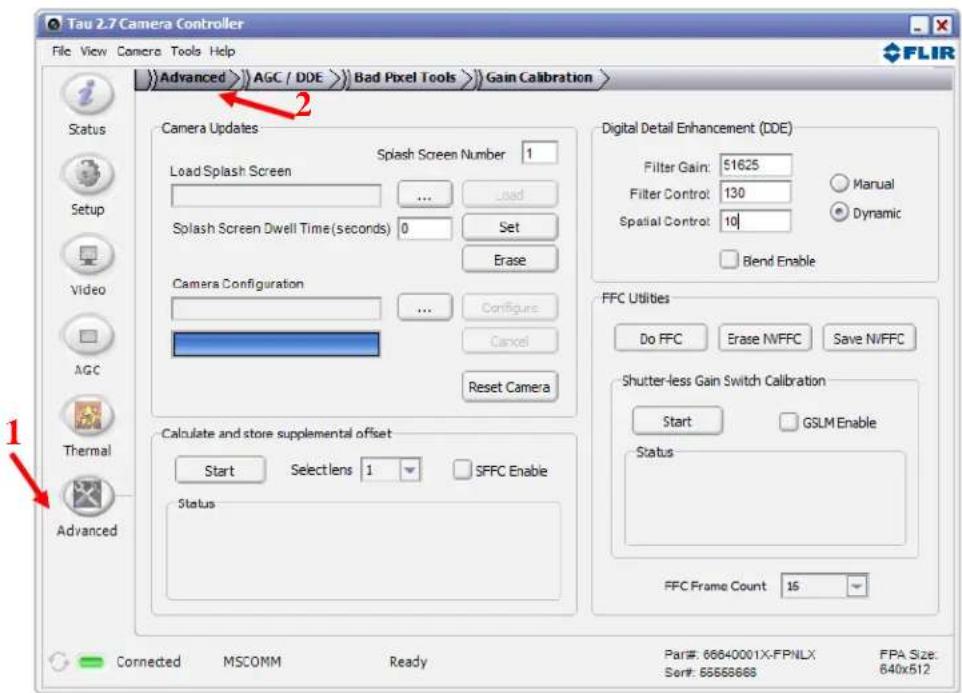Image resolution: width=962 pixels, height=693 pixels.
Task: Open the Camera menu
Action: [x=139, y=51]
